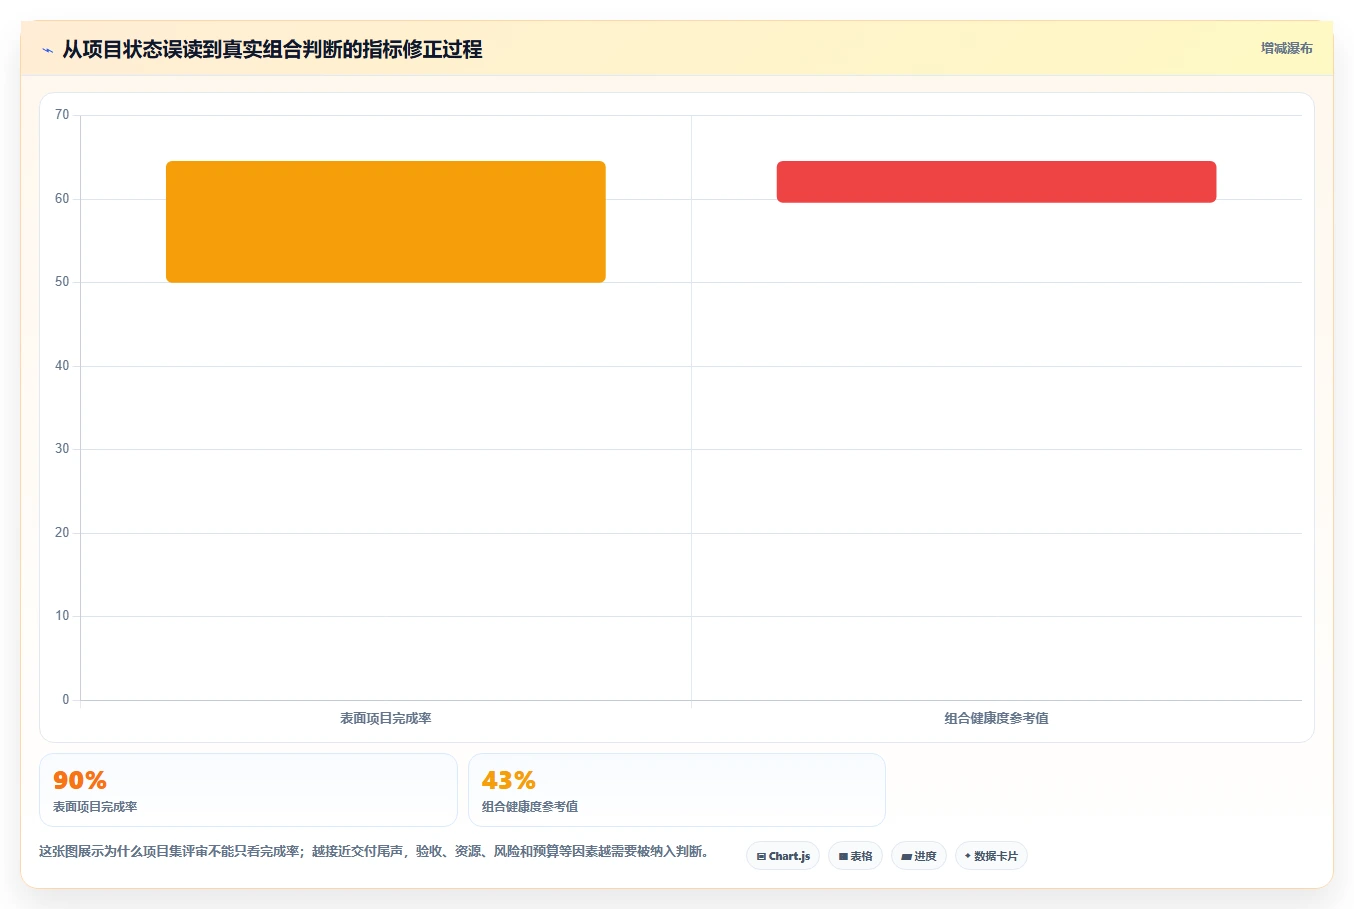The width and height of the screenshot is (1354, 909).
Task: Select the Chart.js tag
Action: (x=783, y=856)
